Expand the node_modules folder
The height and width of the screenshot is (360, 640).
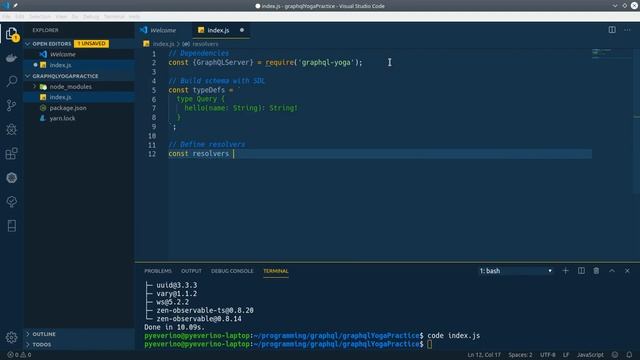tap(35, 87)
